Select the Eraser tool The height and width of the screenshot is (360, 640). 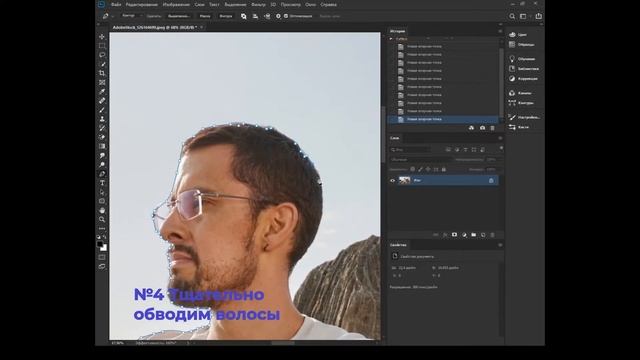pyautogui.click(x=102, y=137)
